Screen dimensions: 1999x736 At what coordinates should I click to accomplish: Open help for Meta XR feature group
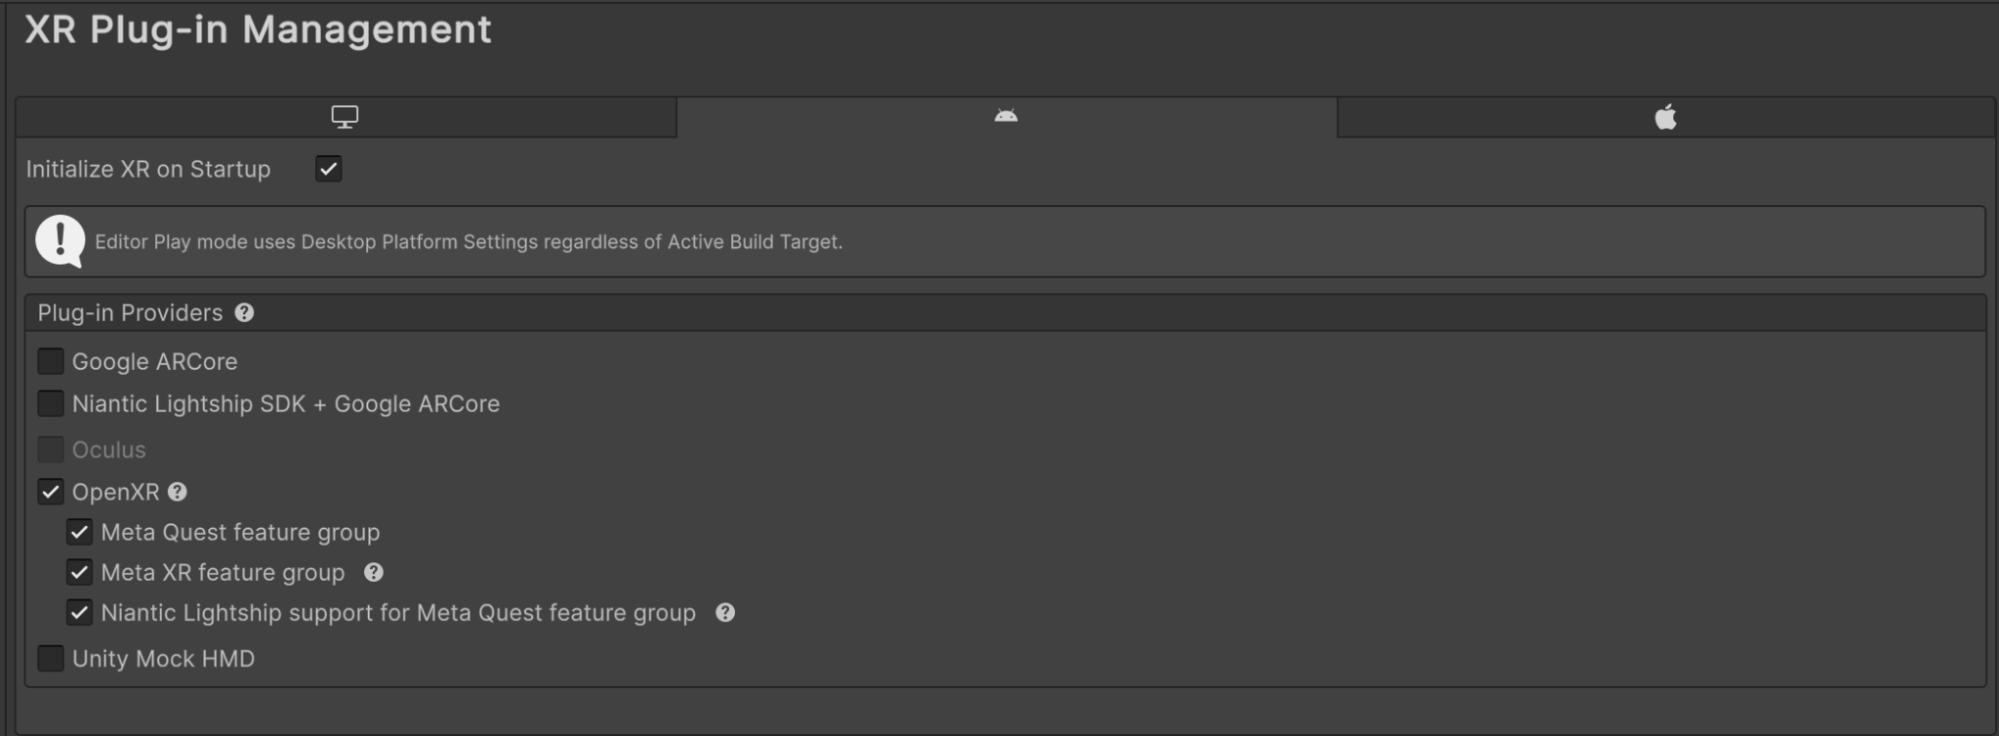(372, 573)
